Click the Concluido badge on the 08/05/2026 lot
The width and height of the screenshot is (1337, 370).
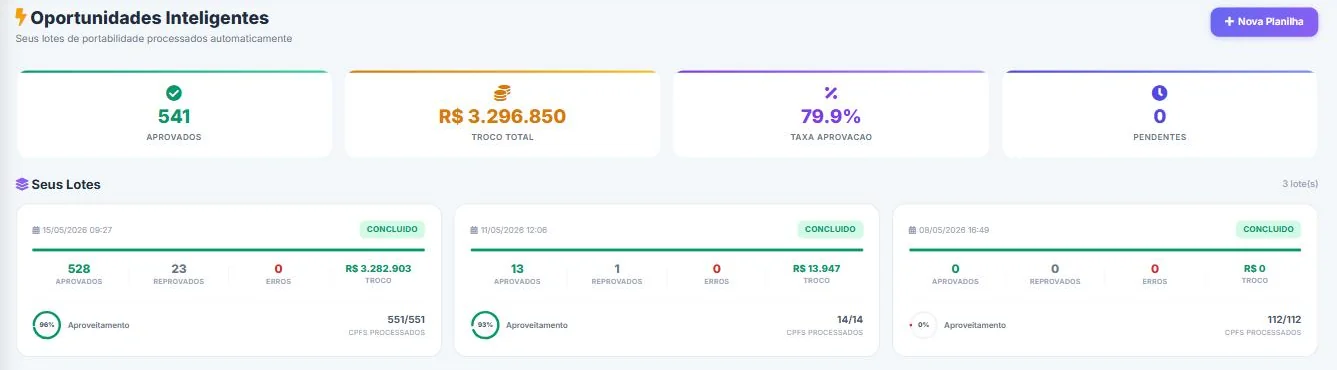1268,229
